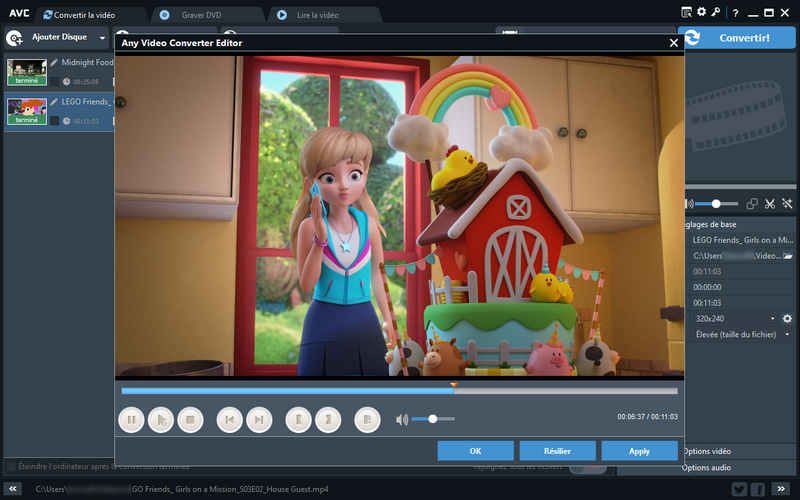Click the status bar file path
This screenshot has width=800, height=500.
182,489
